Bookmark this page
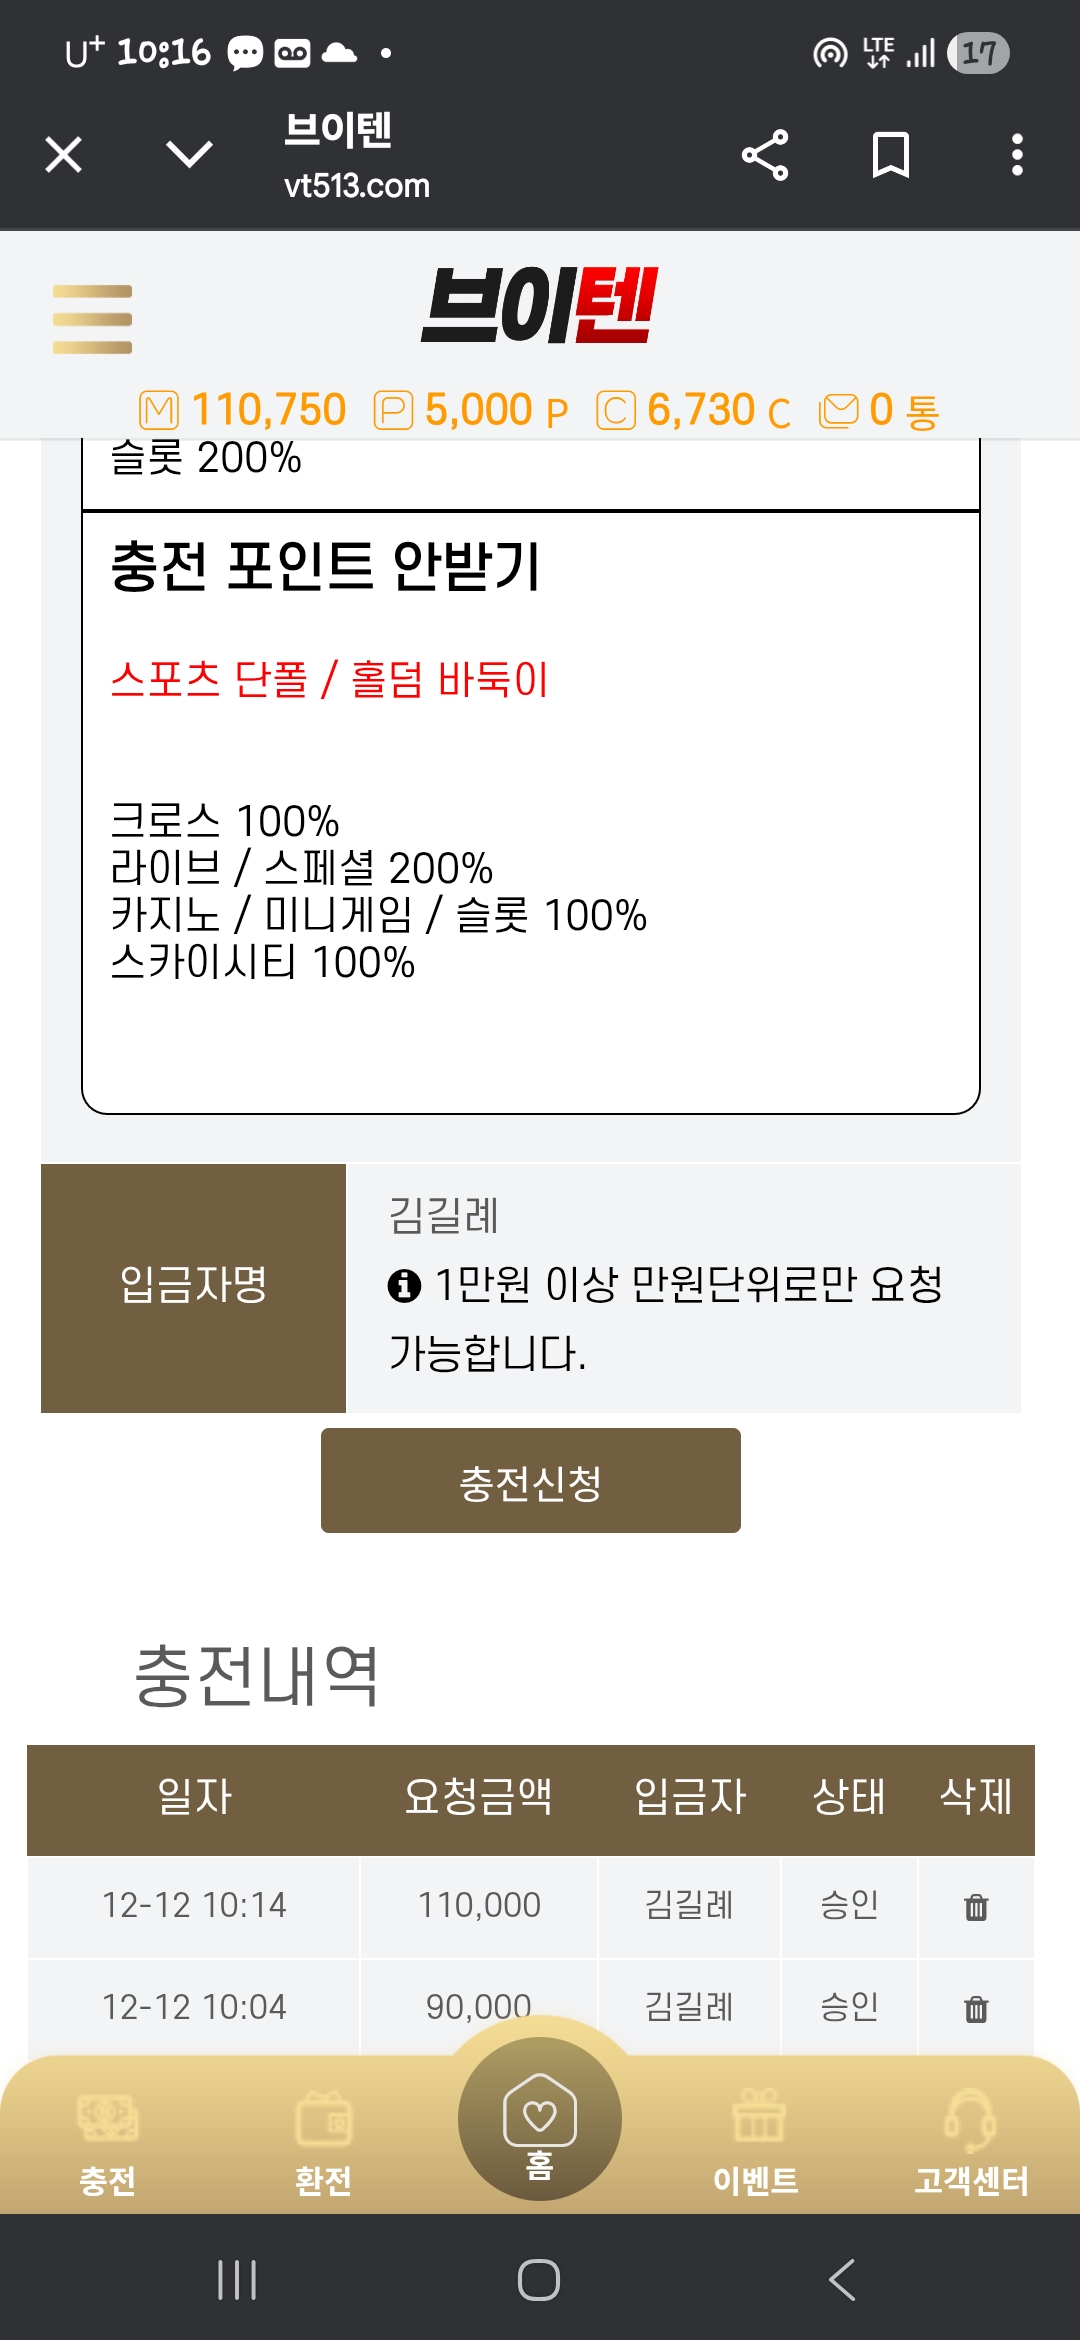This screenshot has height=2340, width=1080. coord(890,156)
